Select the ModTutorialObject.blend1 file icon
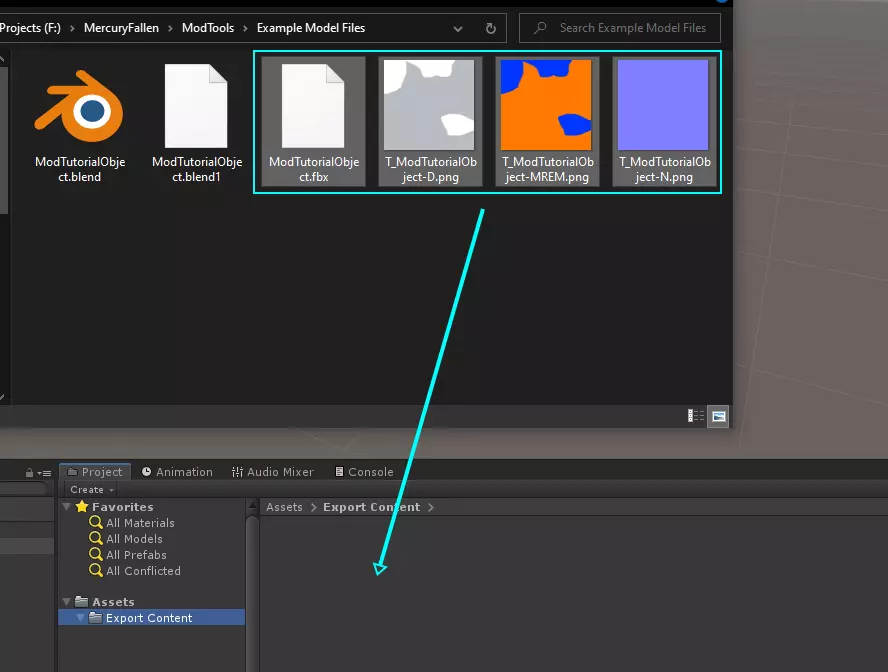 (x=196, y=106)
